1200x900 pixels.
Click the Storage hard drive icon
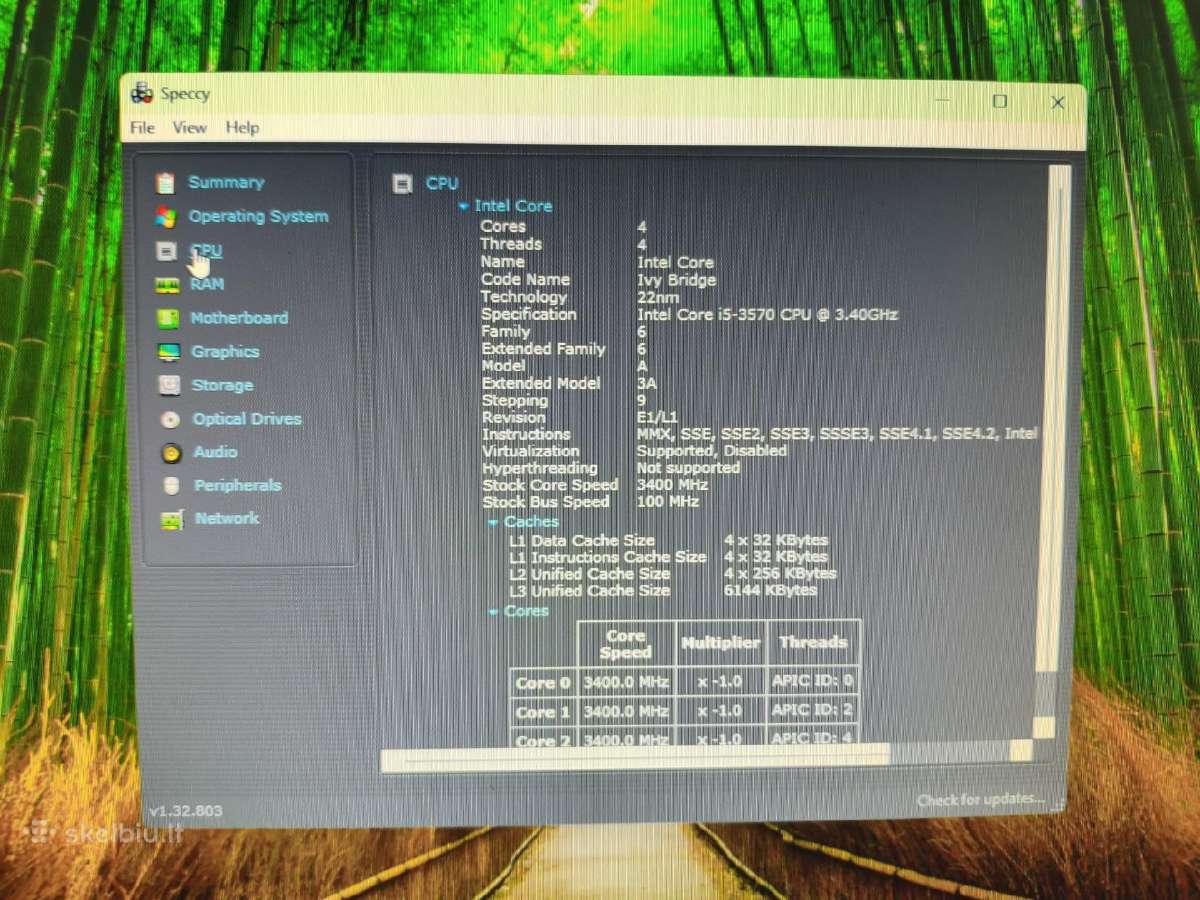(x=171, y=385)
